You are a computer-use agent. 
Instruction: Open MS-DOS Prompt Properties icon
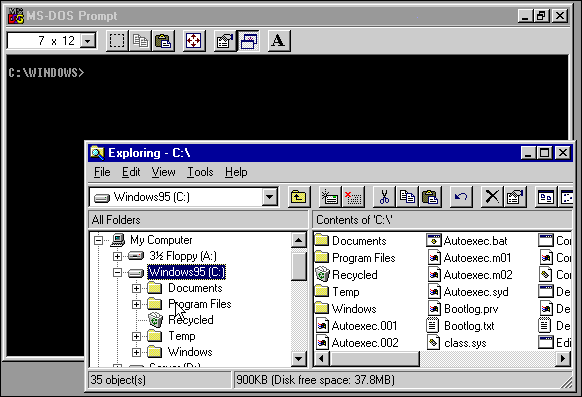(225, 41)
